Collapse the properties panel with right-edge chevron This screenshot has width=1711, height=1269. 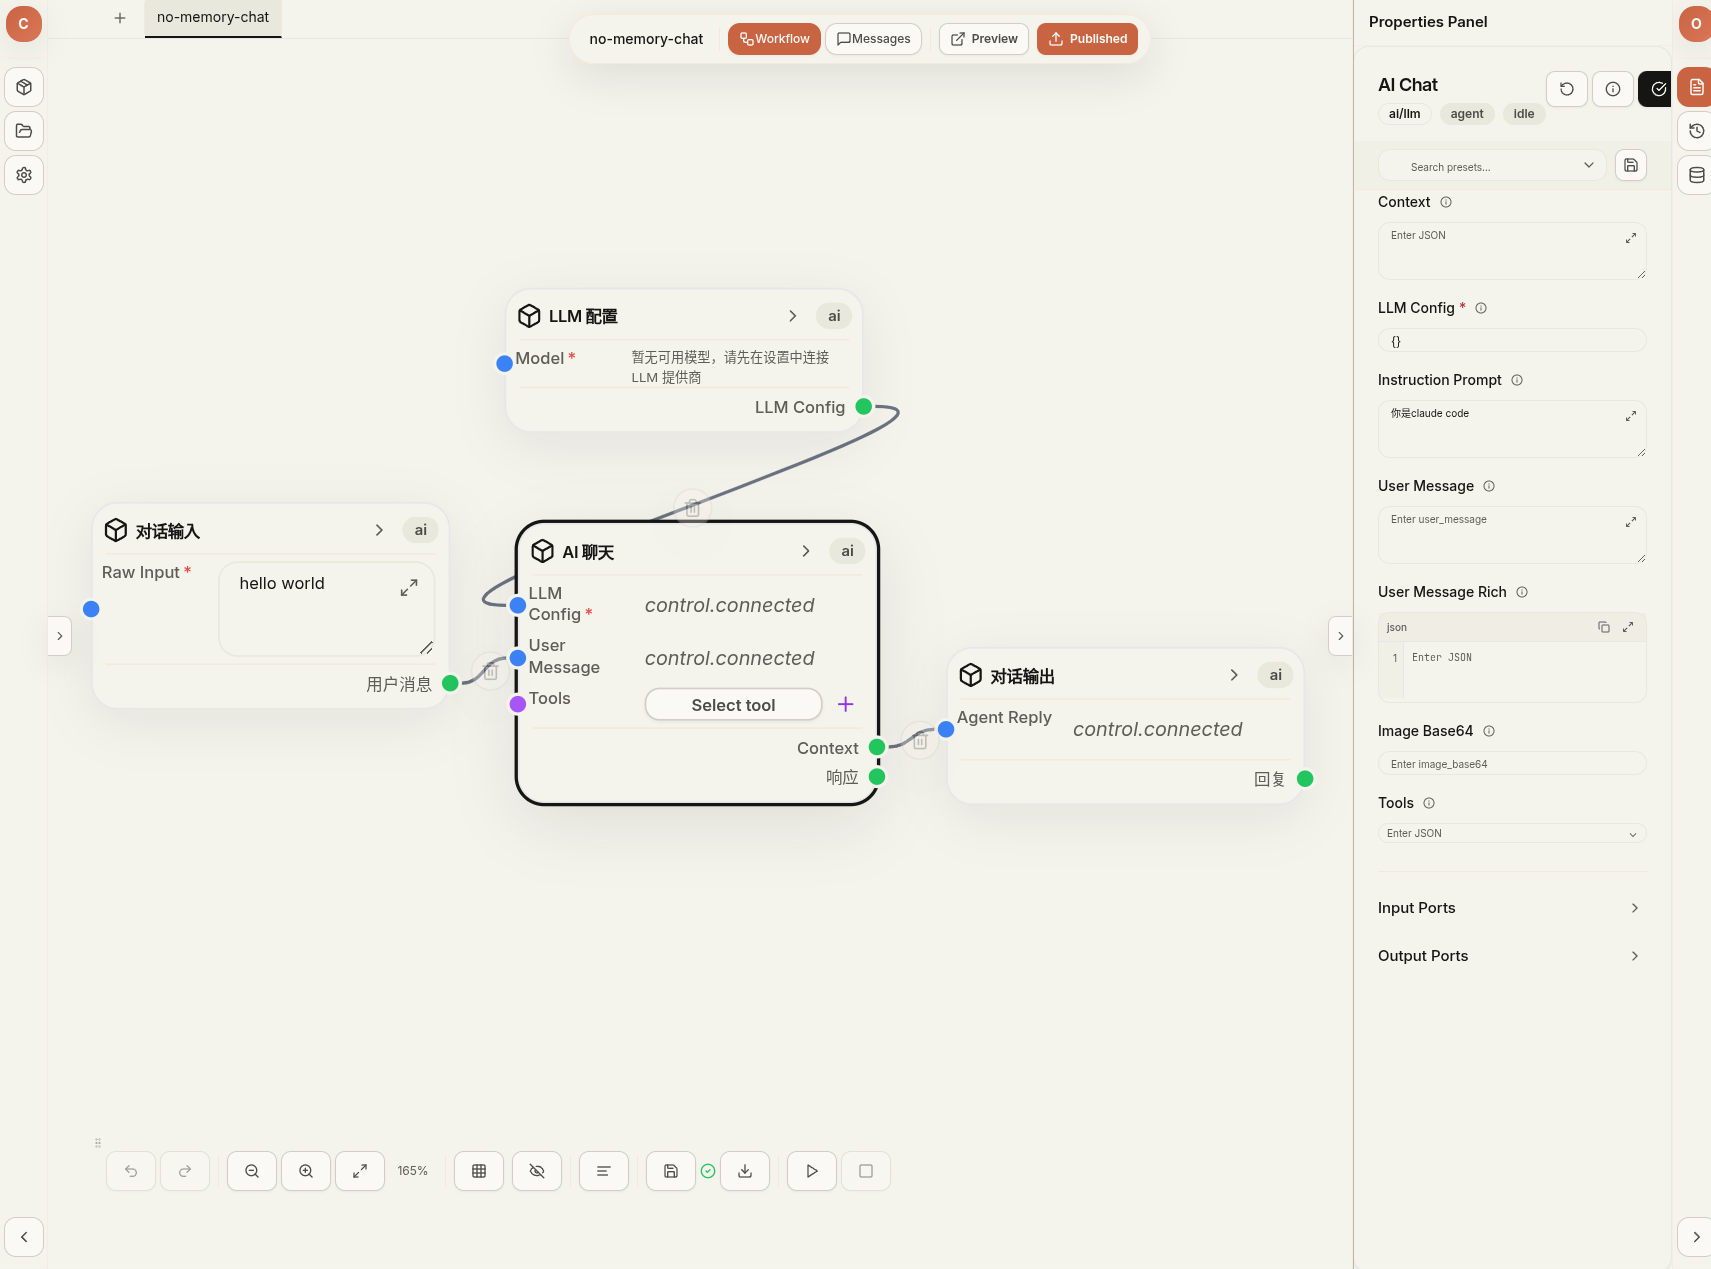tap(1341, 636)
